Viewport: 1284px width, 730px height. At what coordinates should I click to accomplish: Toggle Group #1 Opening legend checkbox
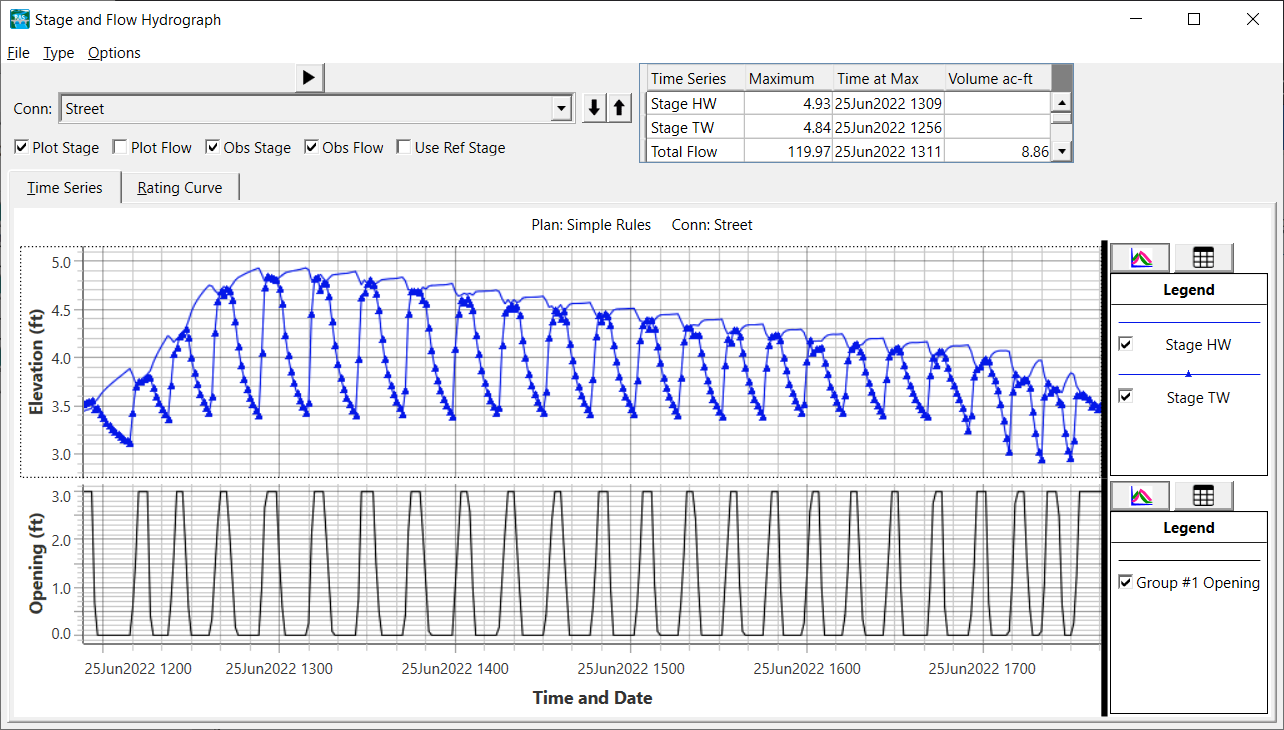click(x=1126, y=582)
